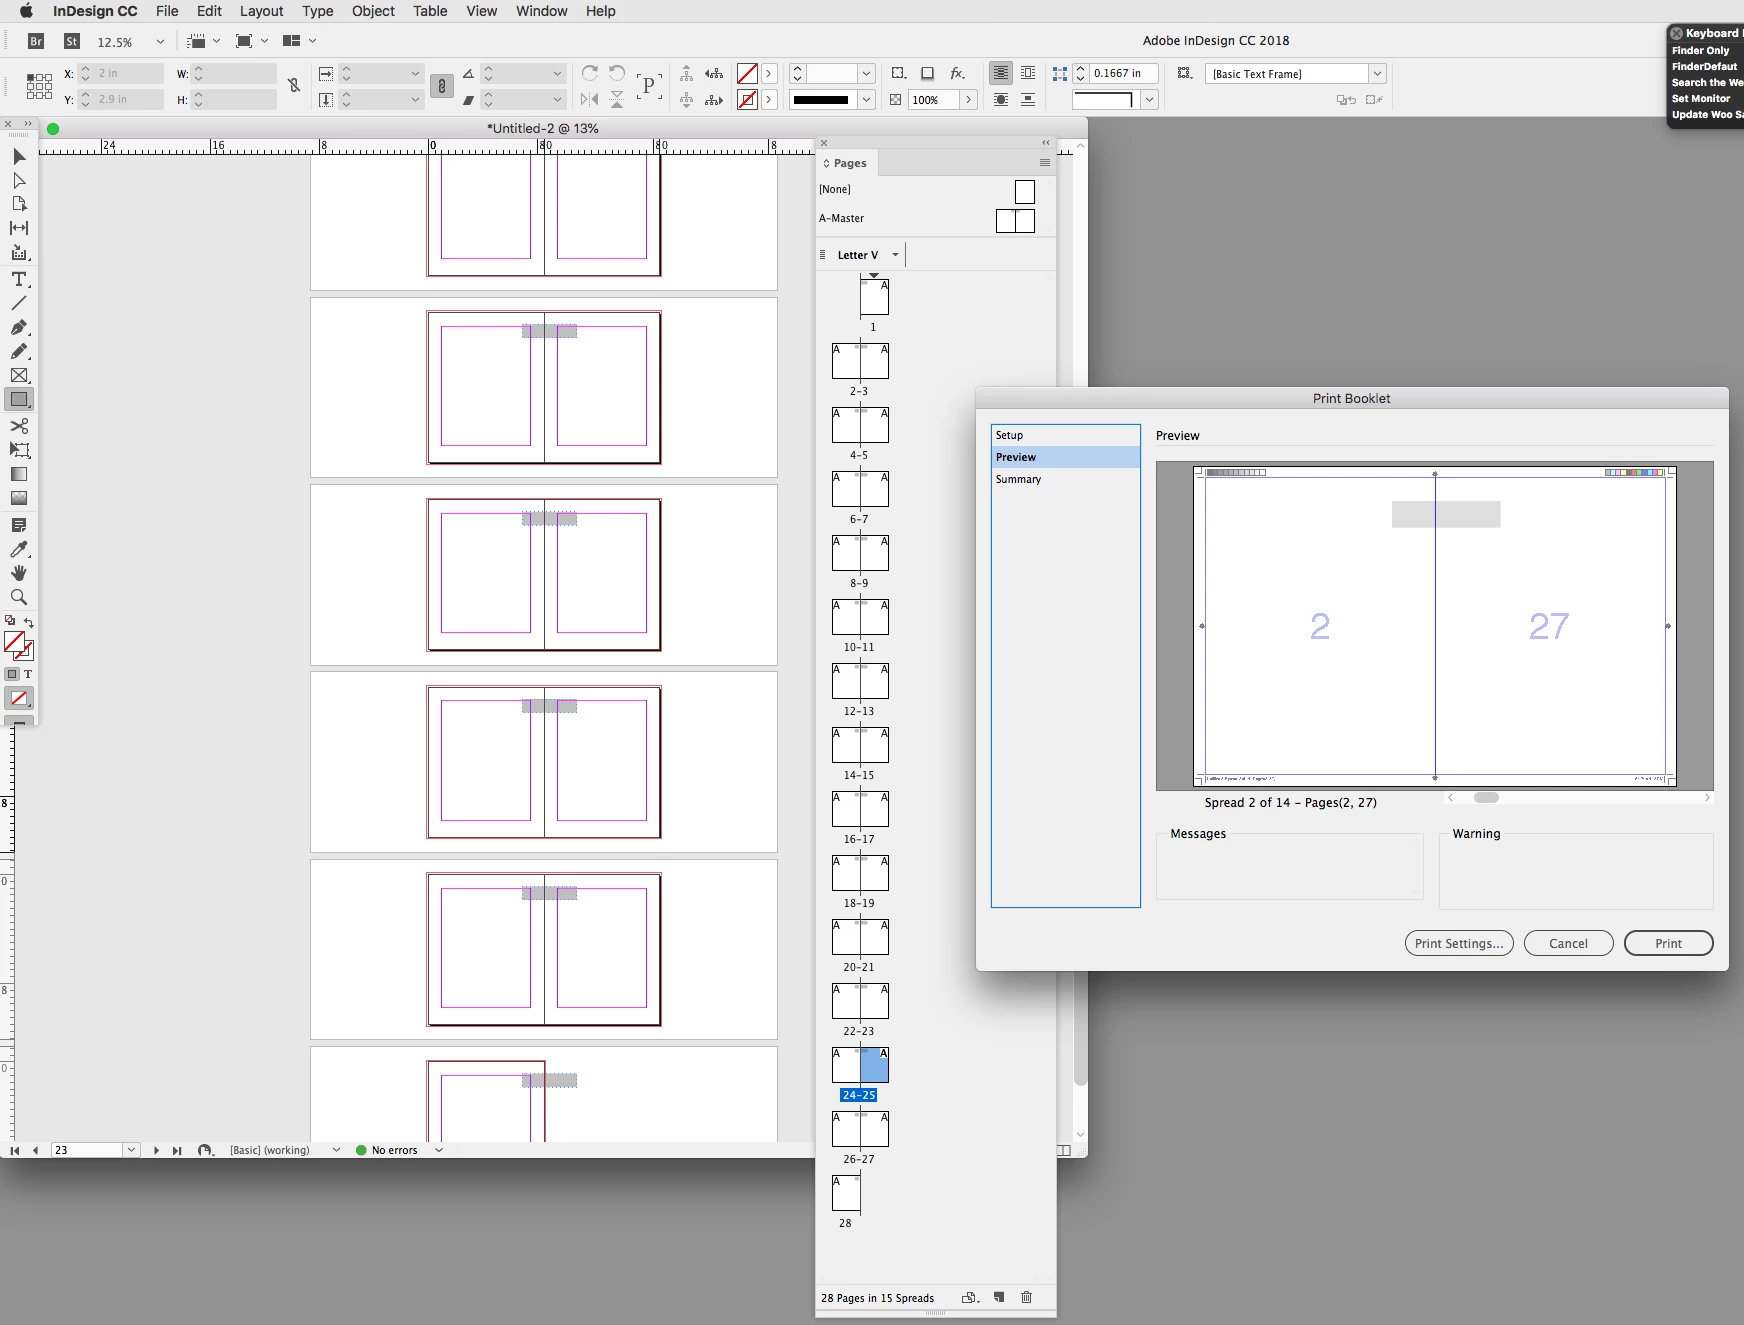Select the Hand tool
1744x1325 pixels.
(x=19, y=573)
